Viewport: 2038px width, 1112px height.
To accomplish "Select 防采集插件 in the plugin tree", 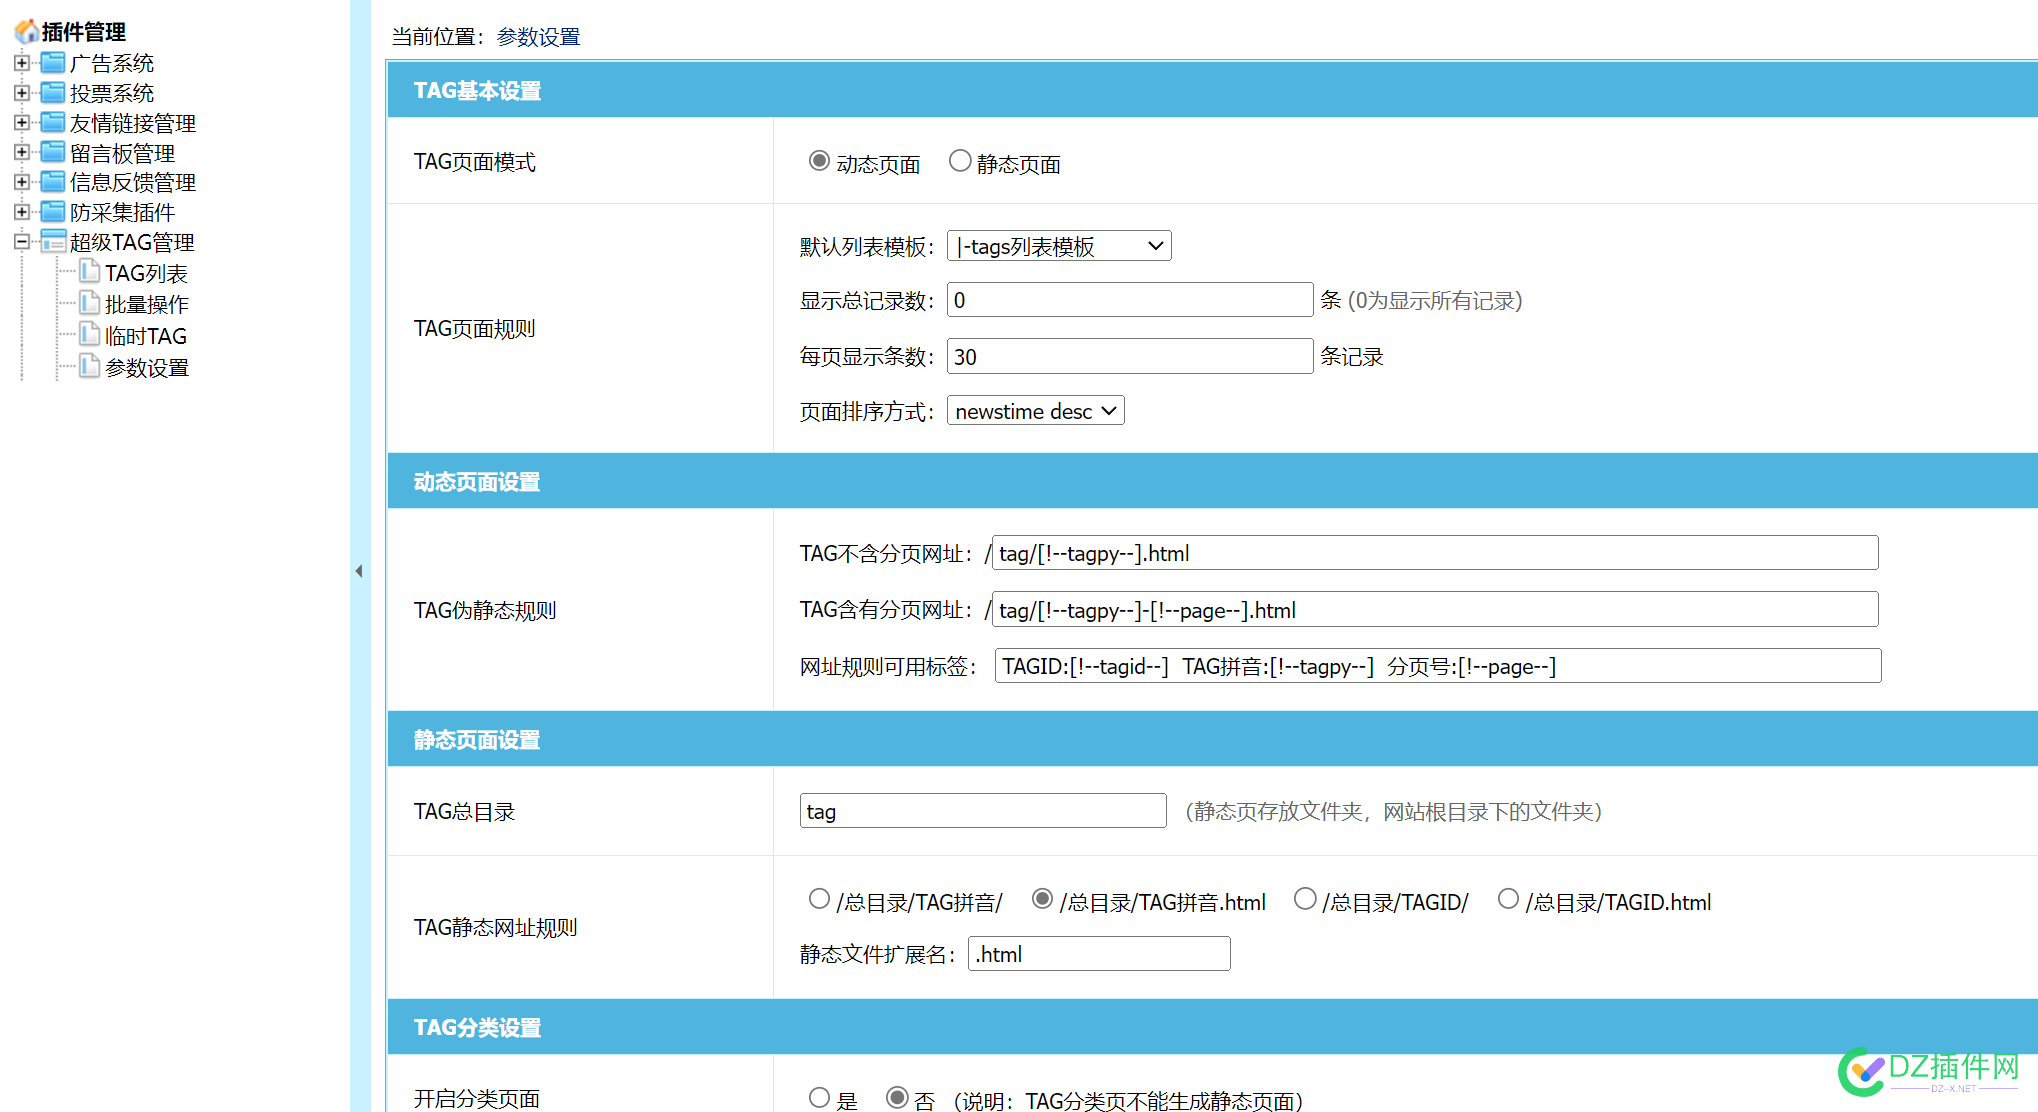I will click(x=122, y=212).
